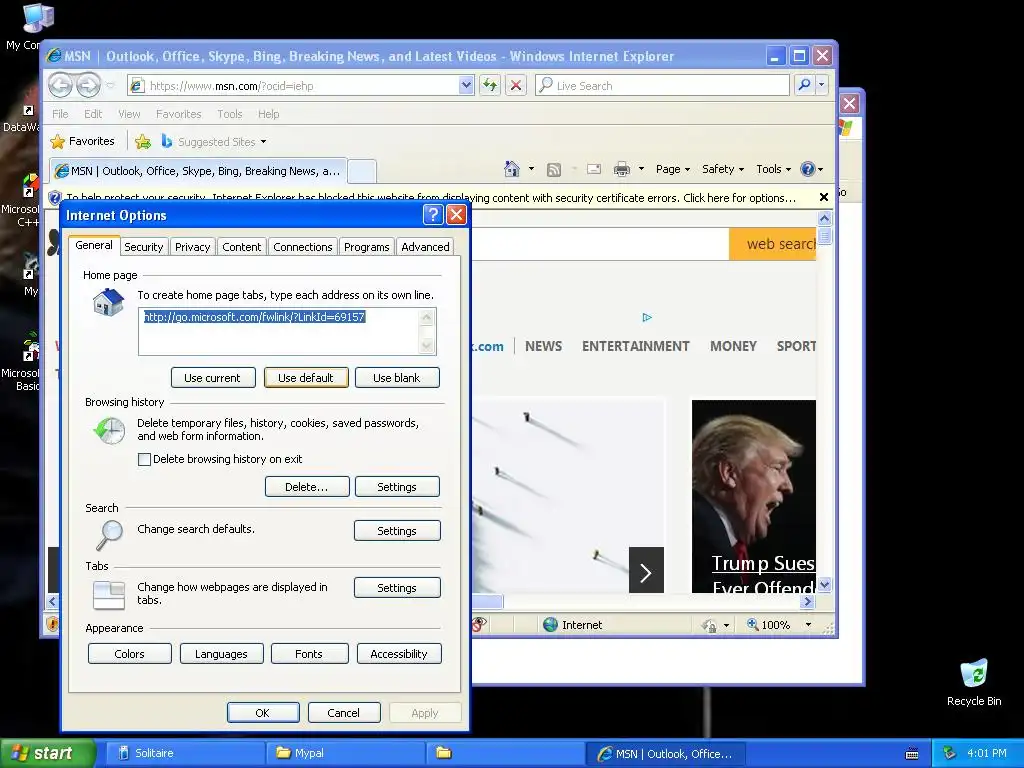The height and width of the screenshot is (768, 1024).
Task: Click the Start button
Action: pyautogui.click(x=46, y=753)
